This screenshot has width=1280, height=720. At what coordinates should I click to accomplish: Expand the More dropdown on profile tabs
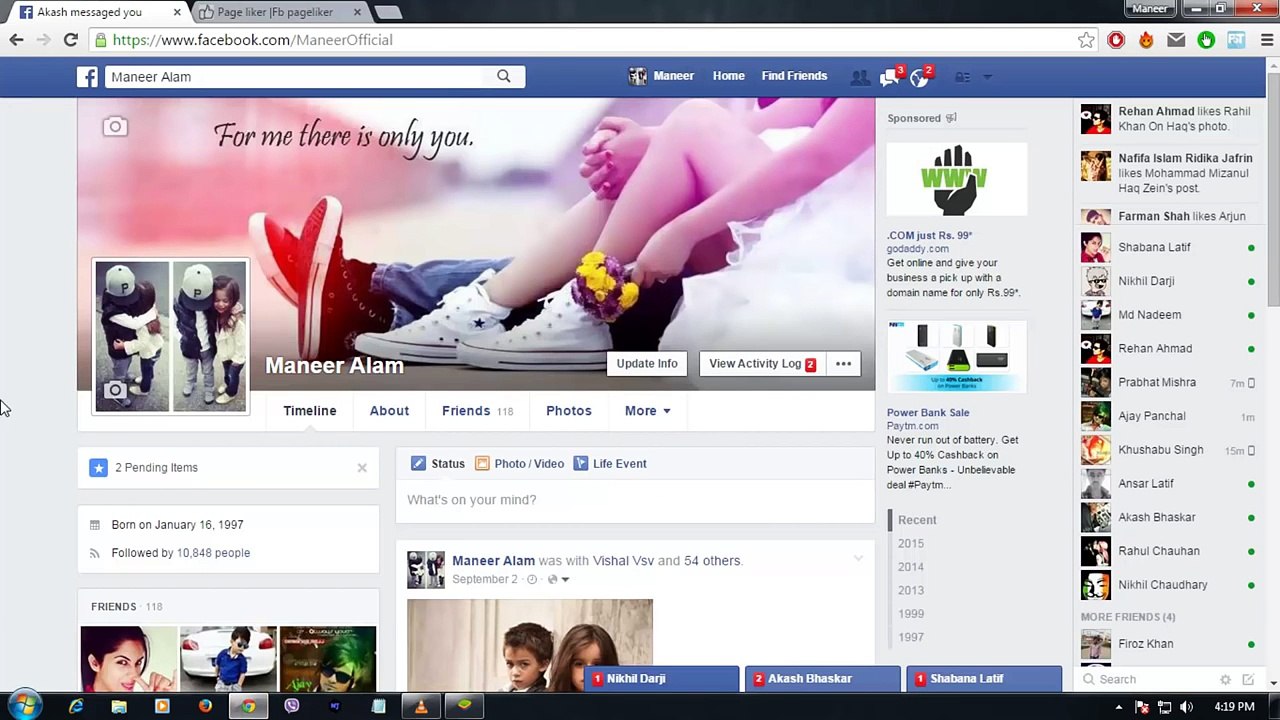click(x=647, y=411)
